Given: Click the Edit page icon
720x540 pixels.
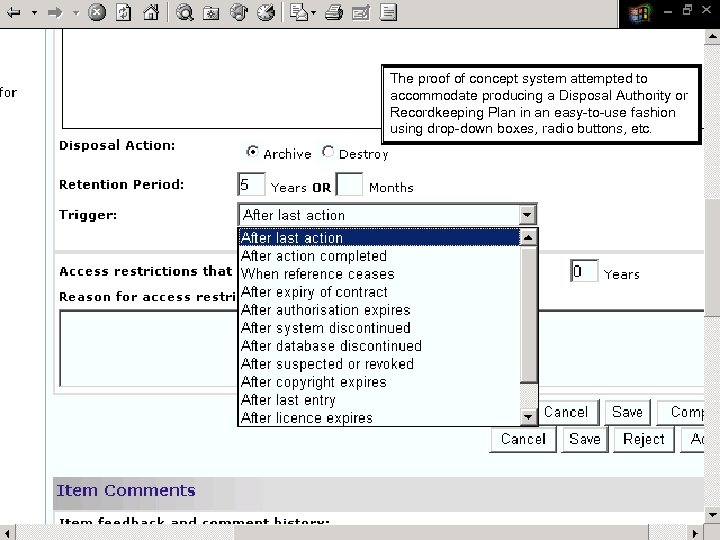Looking at the screenshot, I should point(360,13).
